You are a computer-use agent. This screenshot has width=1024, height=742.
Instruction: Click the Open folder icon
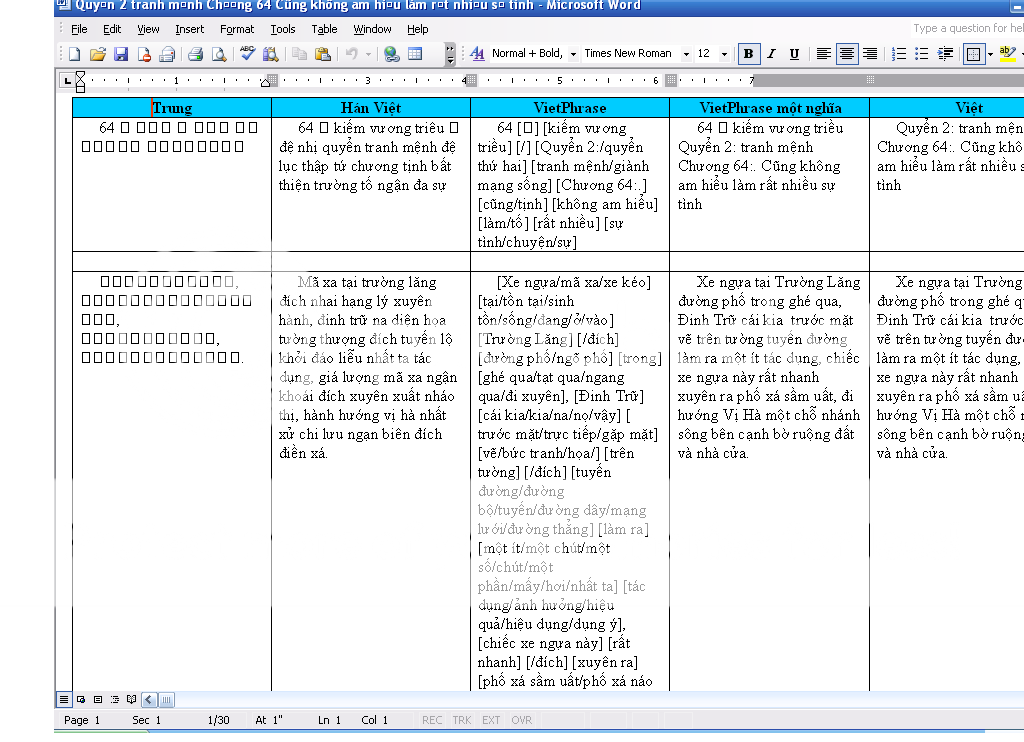98,54
